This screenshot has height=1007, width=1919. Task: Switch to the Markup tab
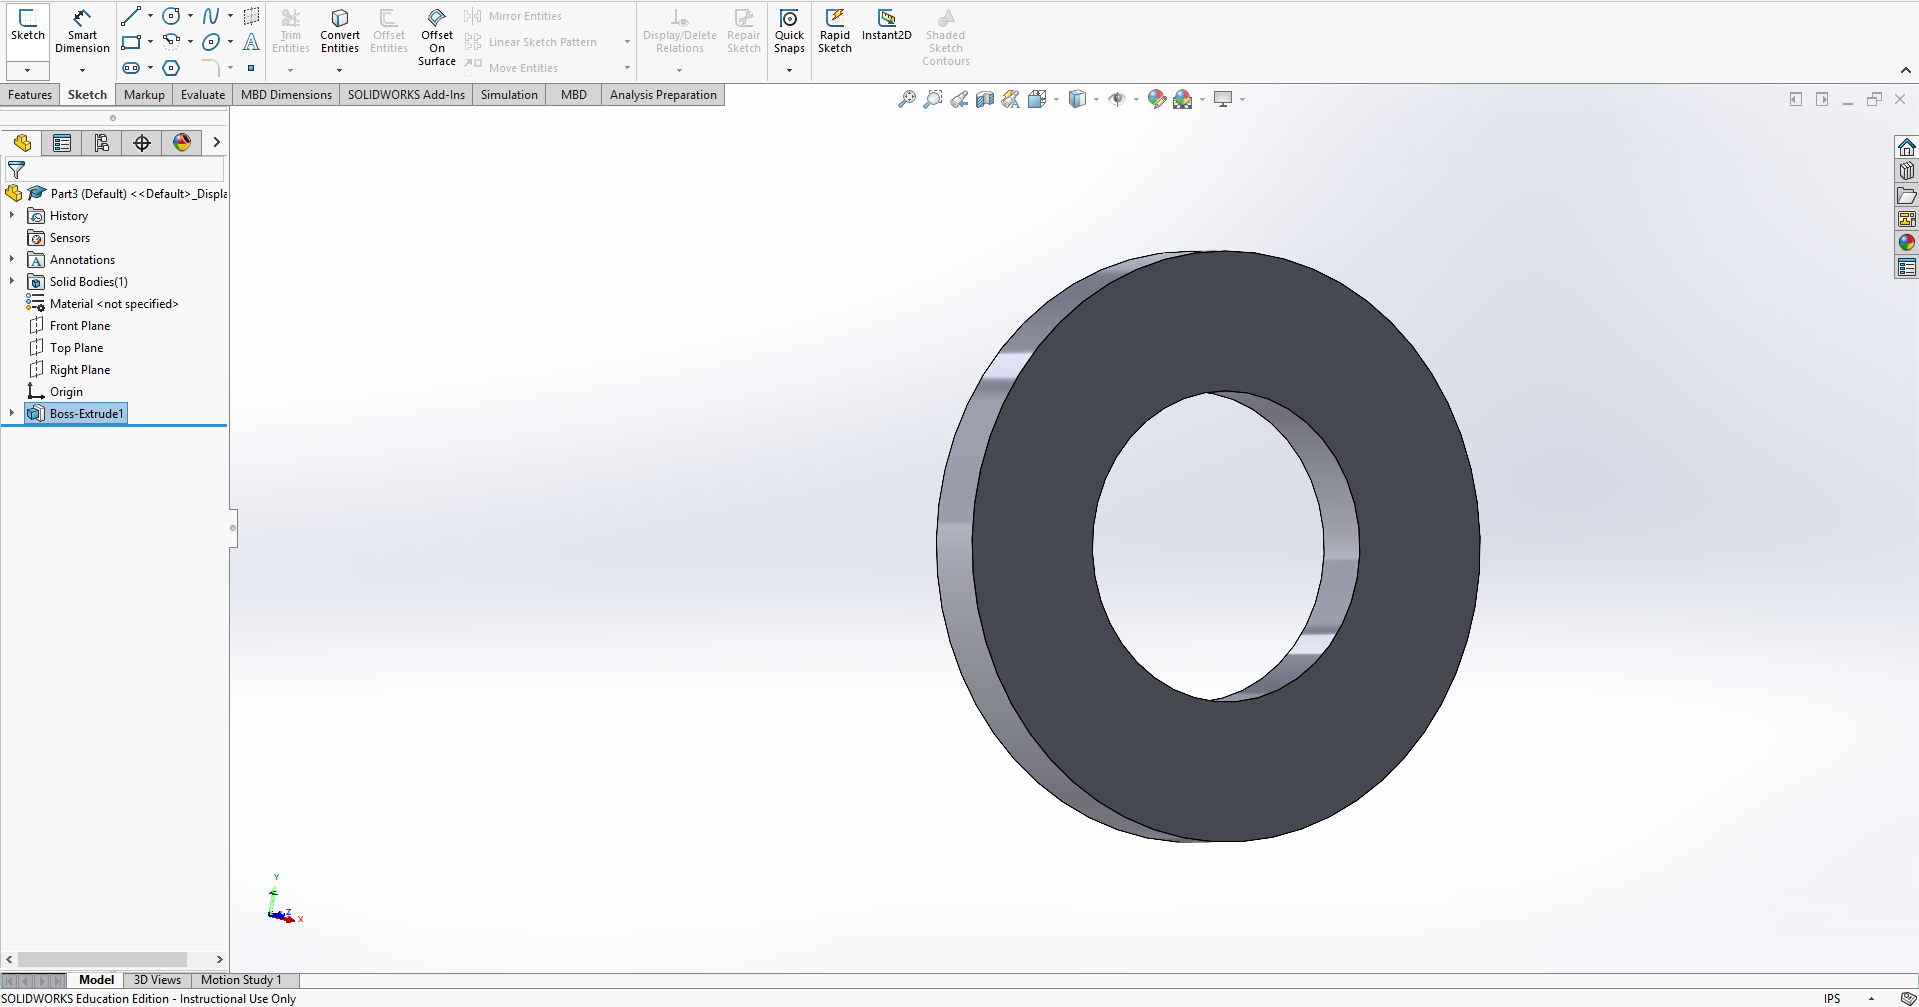point(144,95)
